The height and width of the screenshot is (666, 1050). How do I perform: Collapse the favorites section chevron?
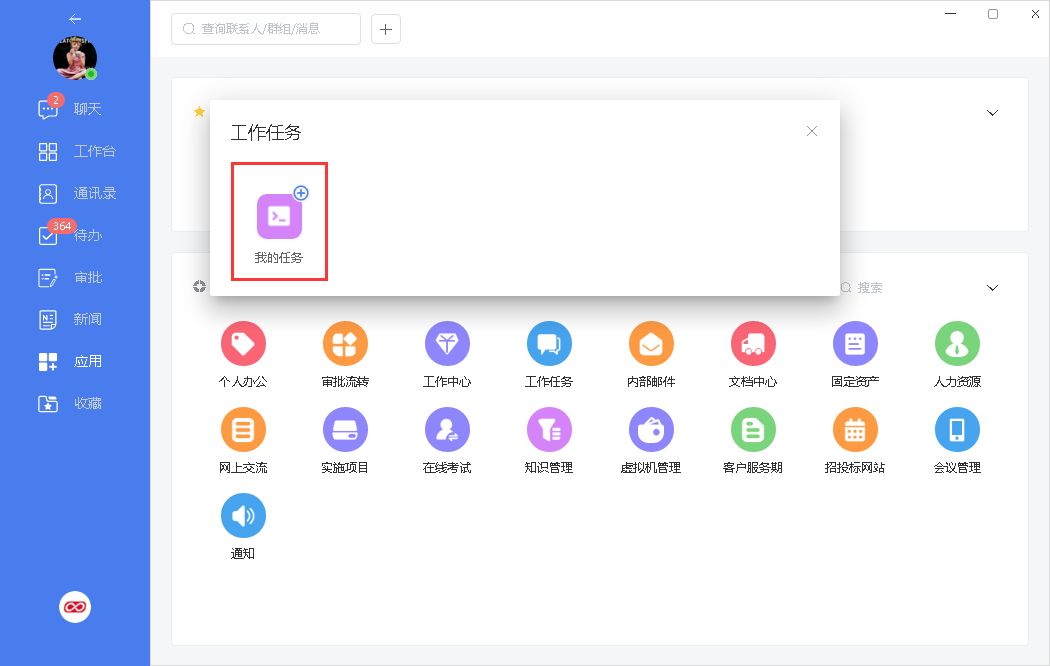(992, 113)
